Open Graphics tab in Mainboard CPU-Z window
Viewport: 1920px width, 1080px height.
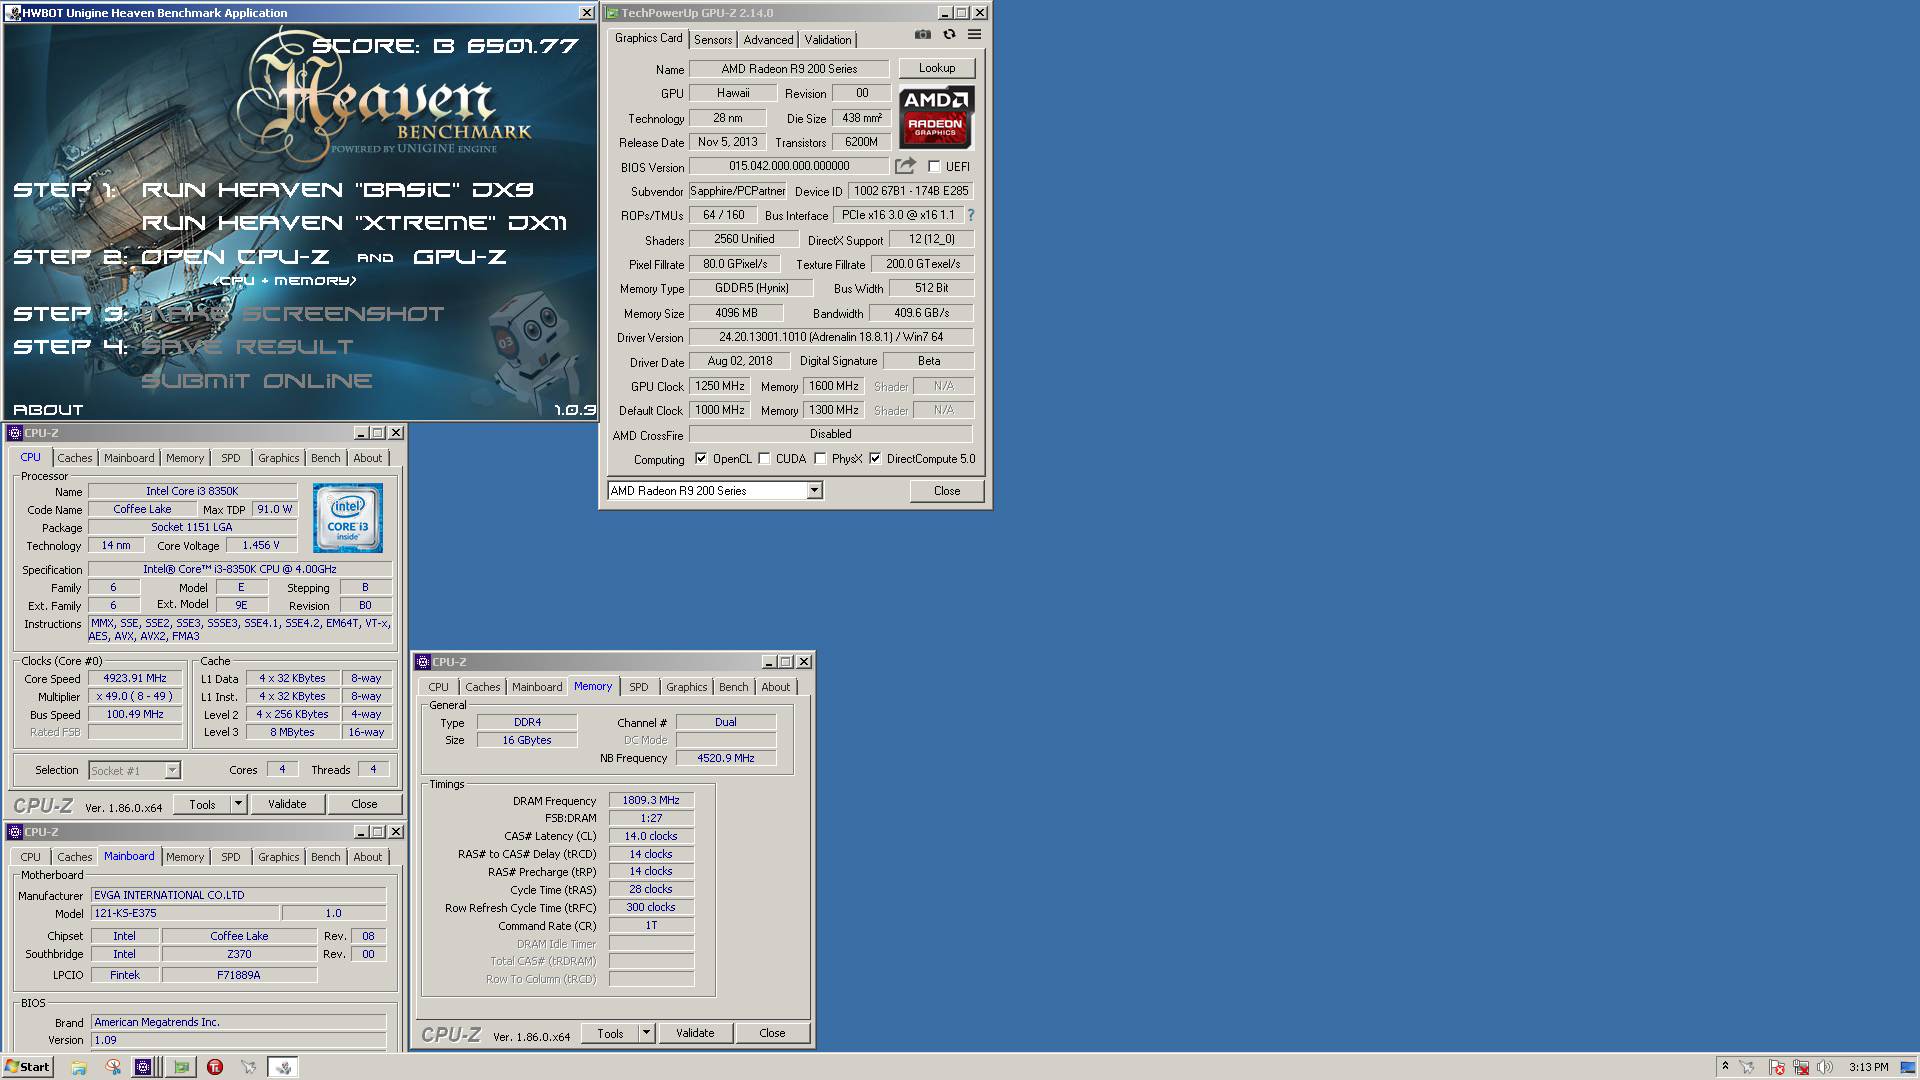(x=278, y=857)
